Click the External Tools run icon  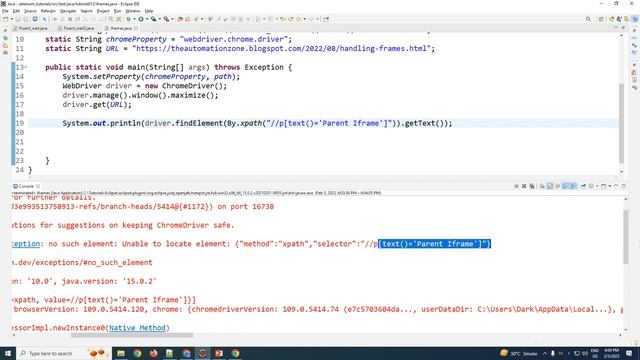coord(166,19)
